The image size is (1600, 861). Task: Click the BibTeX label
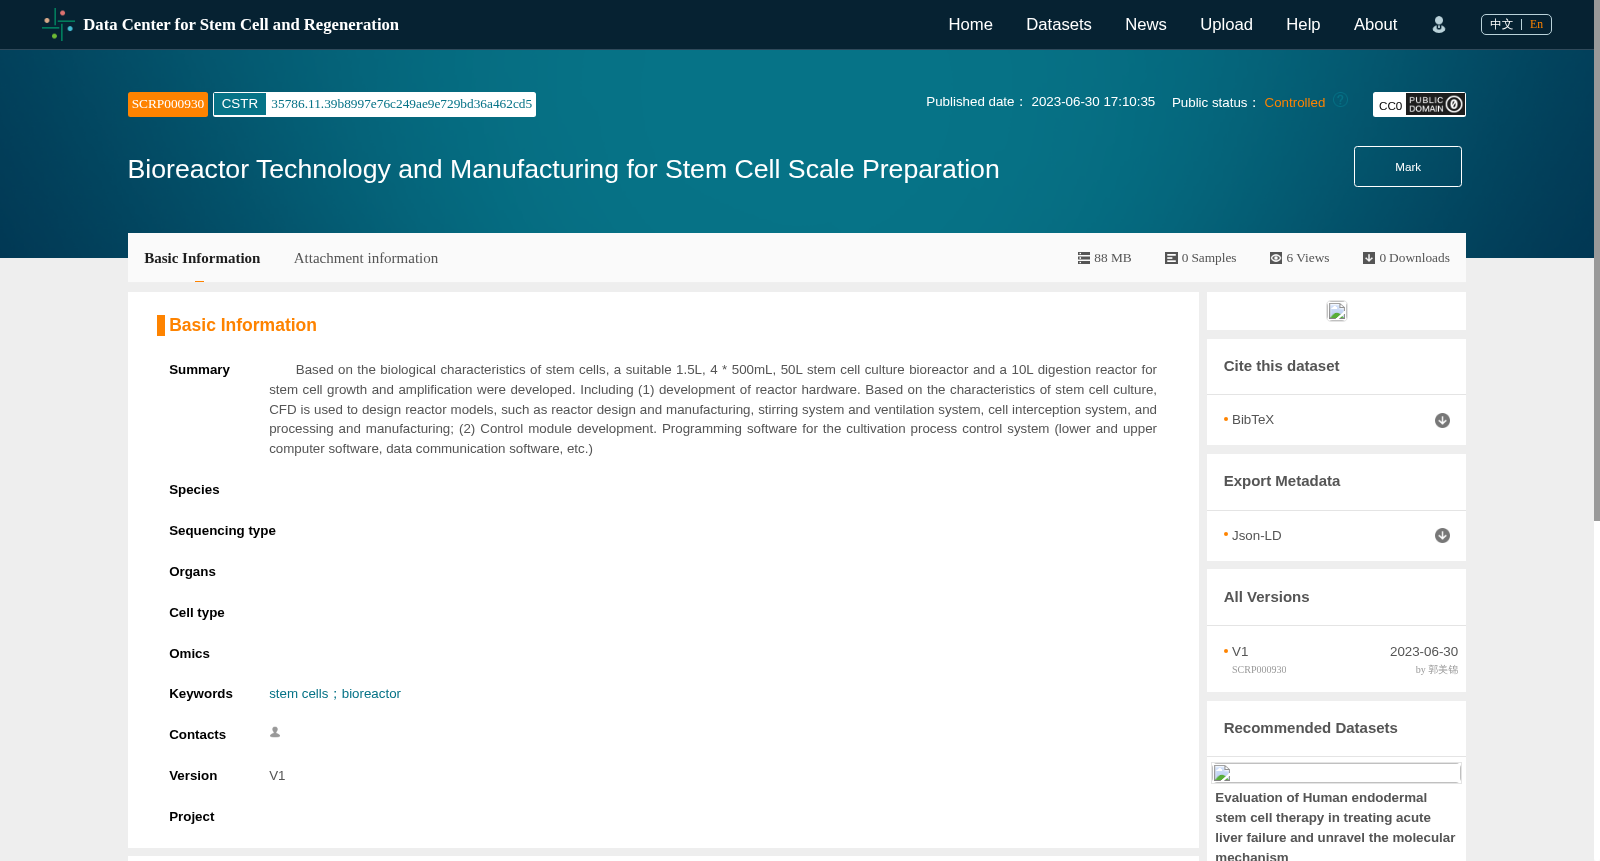[x=1253, y=420]
